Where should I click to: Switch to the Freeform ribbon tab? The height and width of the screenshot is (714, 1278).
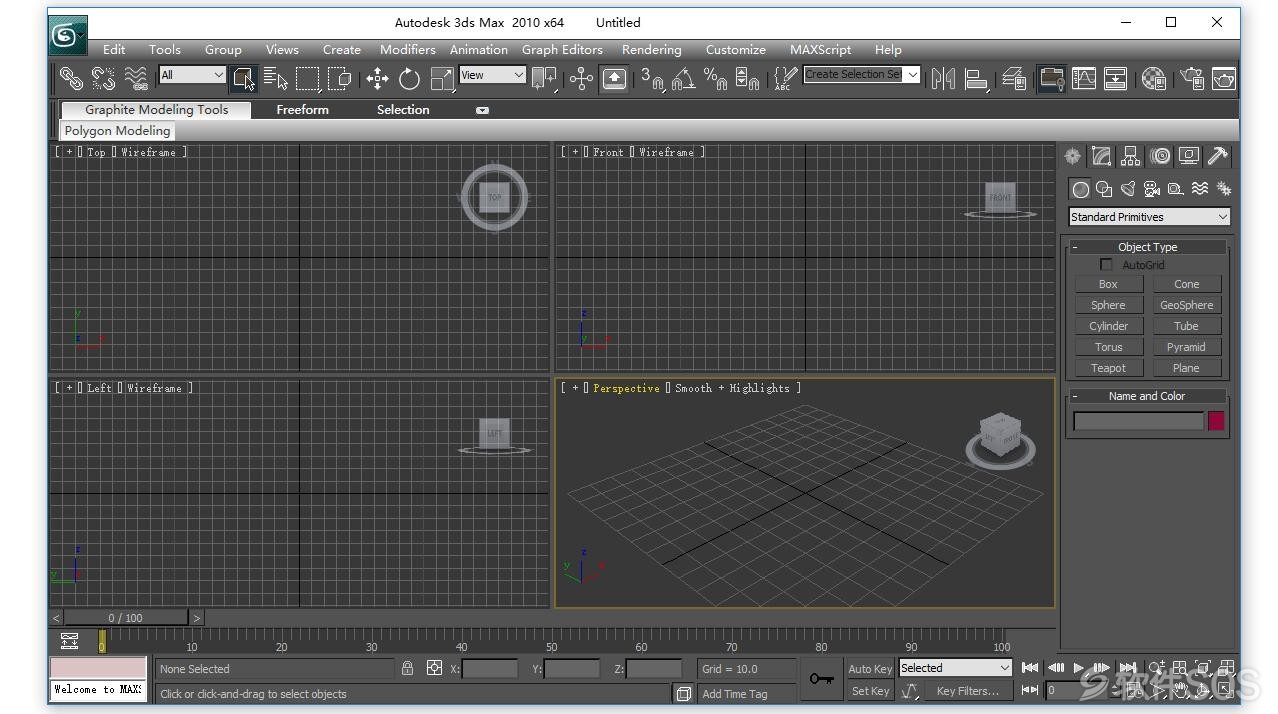pyautogui.click(x=302, y=110)
